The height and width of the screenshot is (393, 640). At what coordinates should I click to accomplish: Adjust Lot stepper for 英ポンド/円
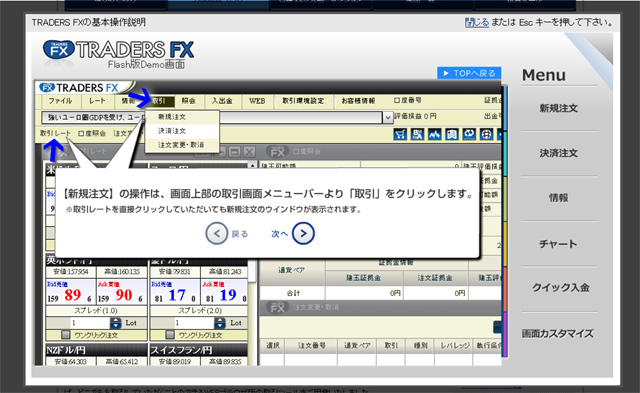point(116,323)
